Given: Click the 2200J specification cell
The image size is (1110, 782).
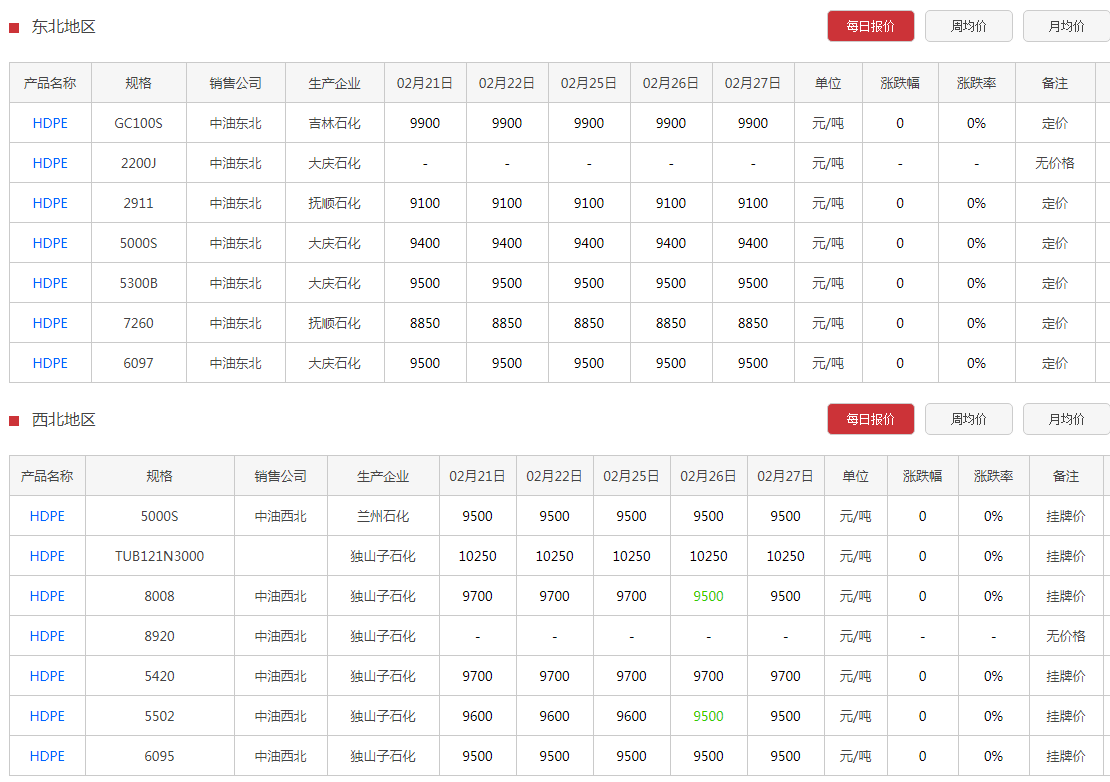Looking at the screenshot, I should 139,163.
